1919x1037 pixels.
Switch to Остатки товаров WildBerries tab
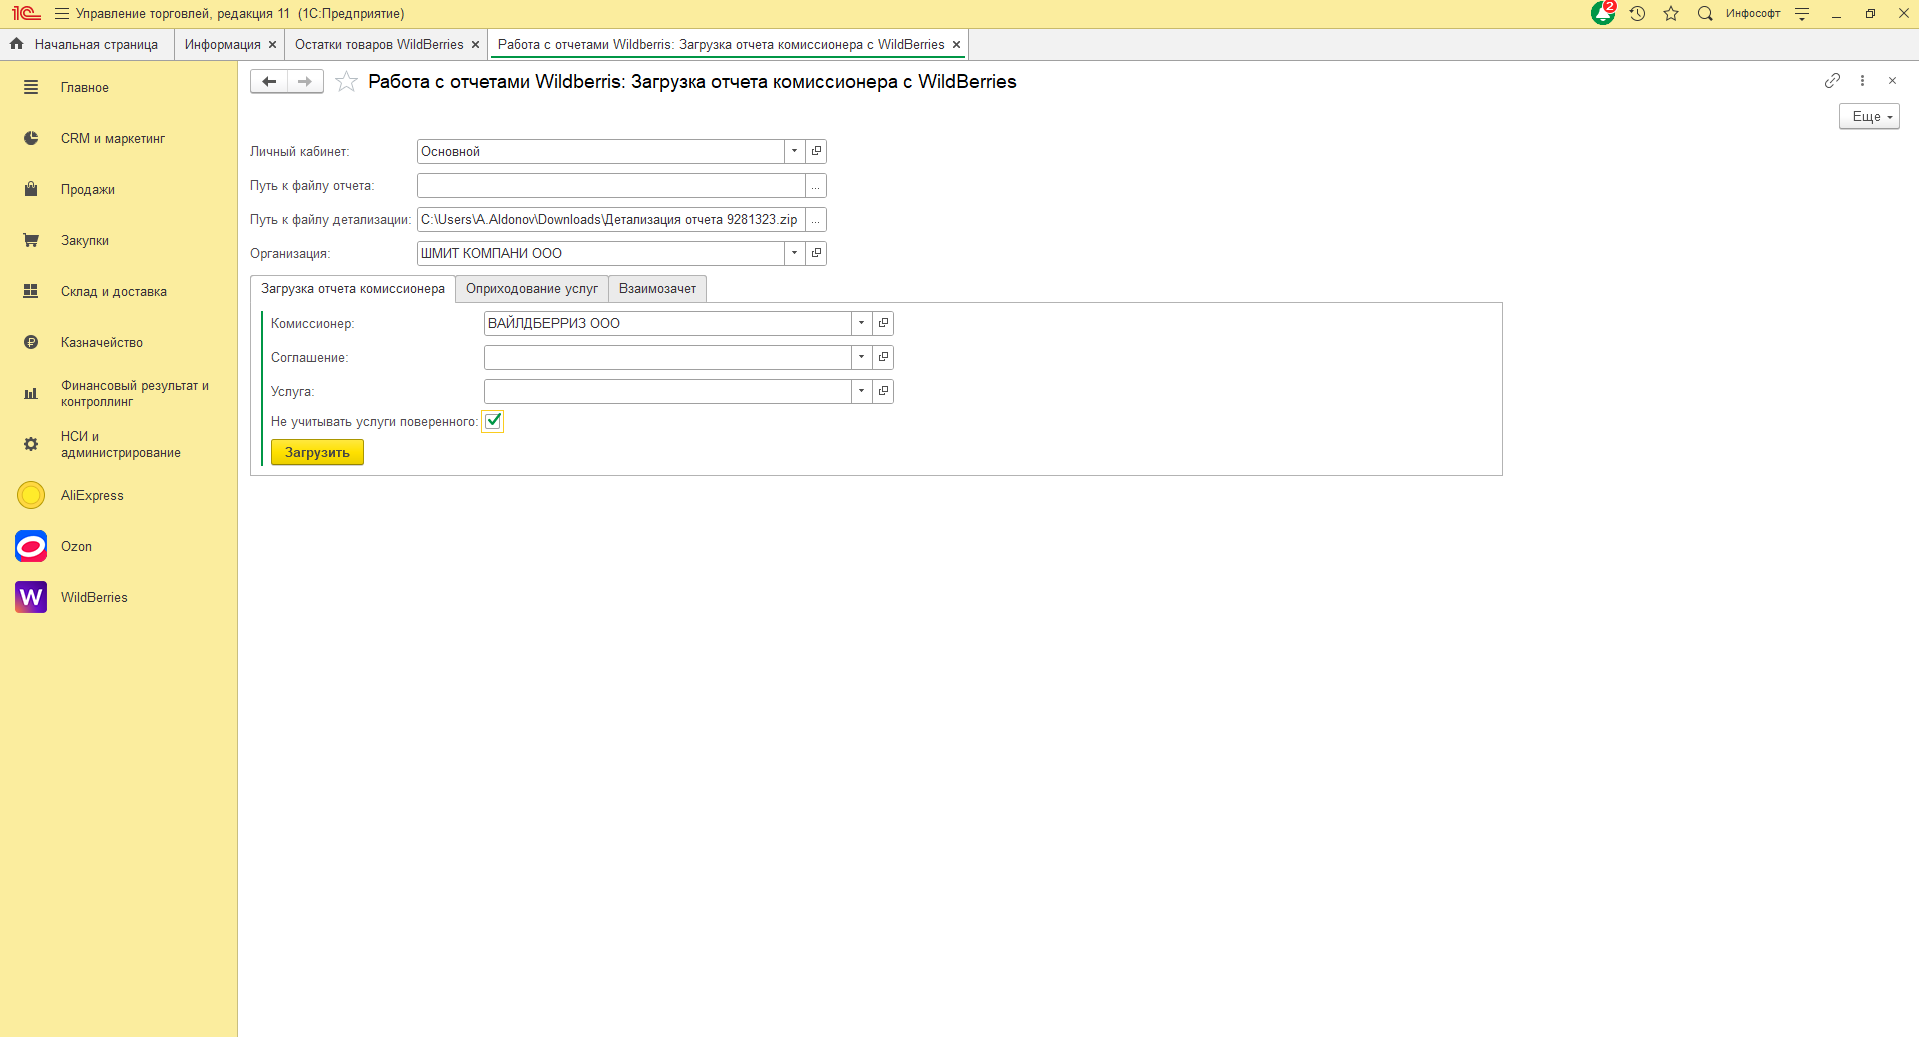tap(379, 45)
